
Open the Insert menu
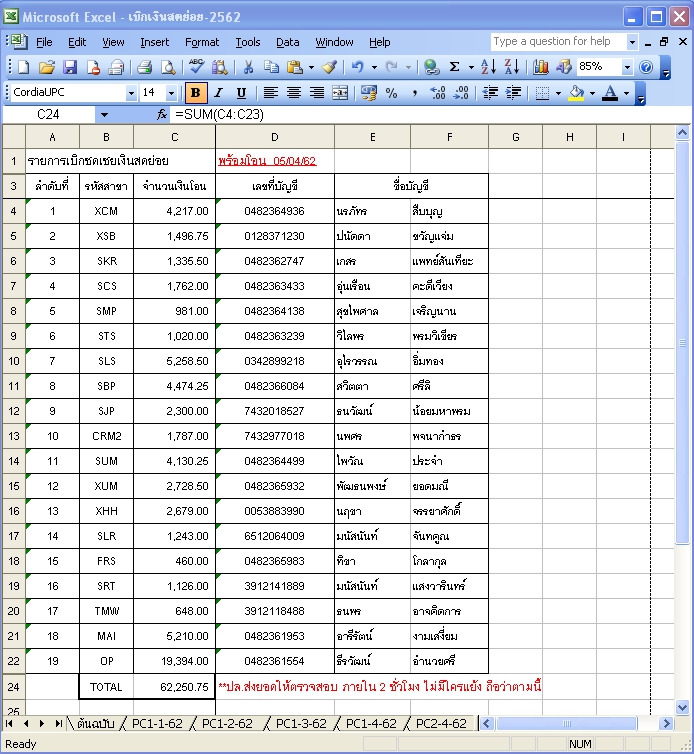click(x=154, y=42)
